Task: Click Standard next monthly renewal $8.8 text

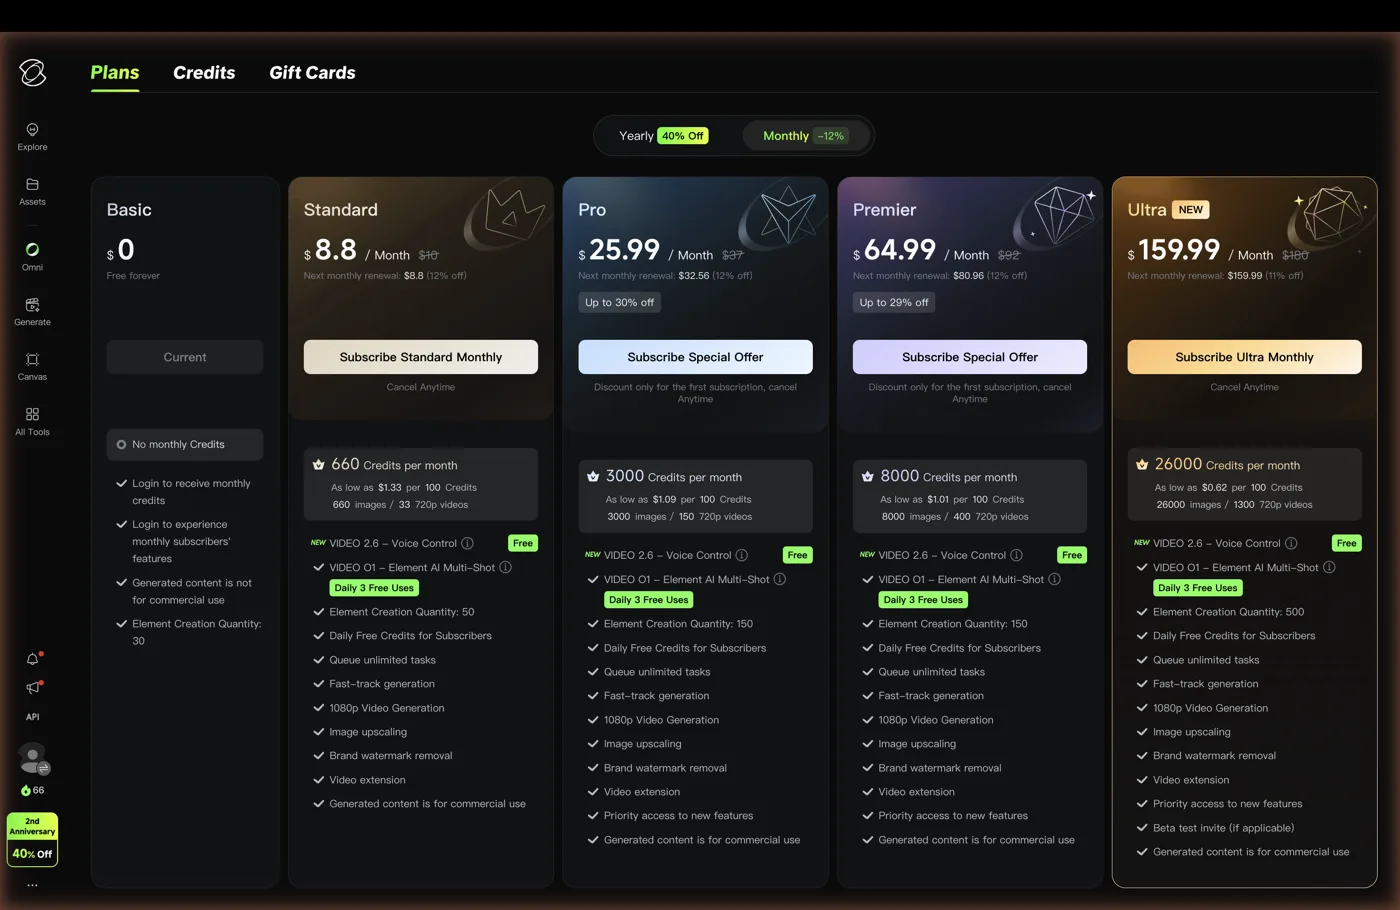Action: pos(385,276)
